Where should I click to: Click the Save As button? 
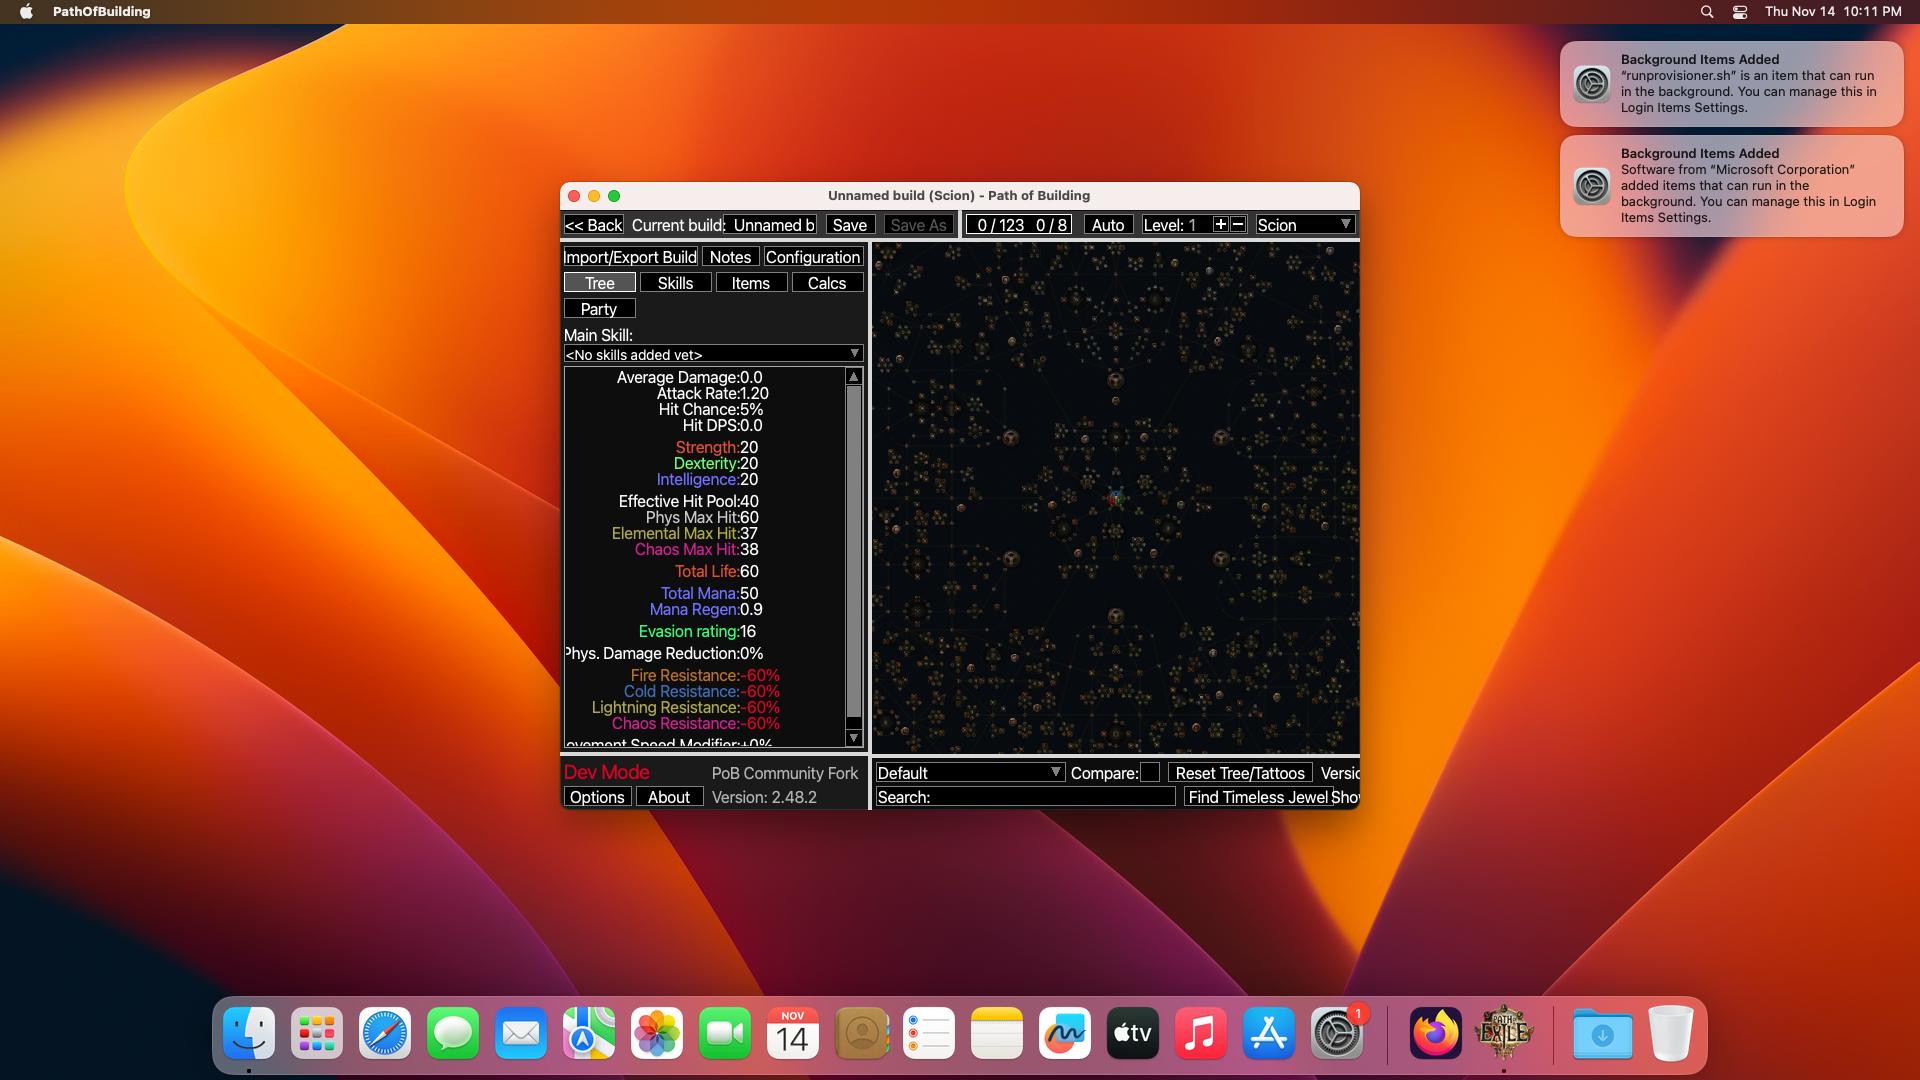[918, 225]
